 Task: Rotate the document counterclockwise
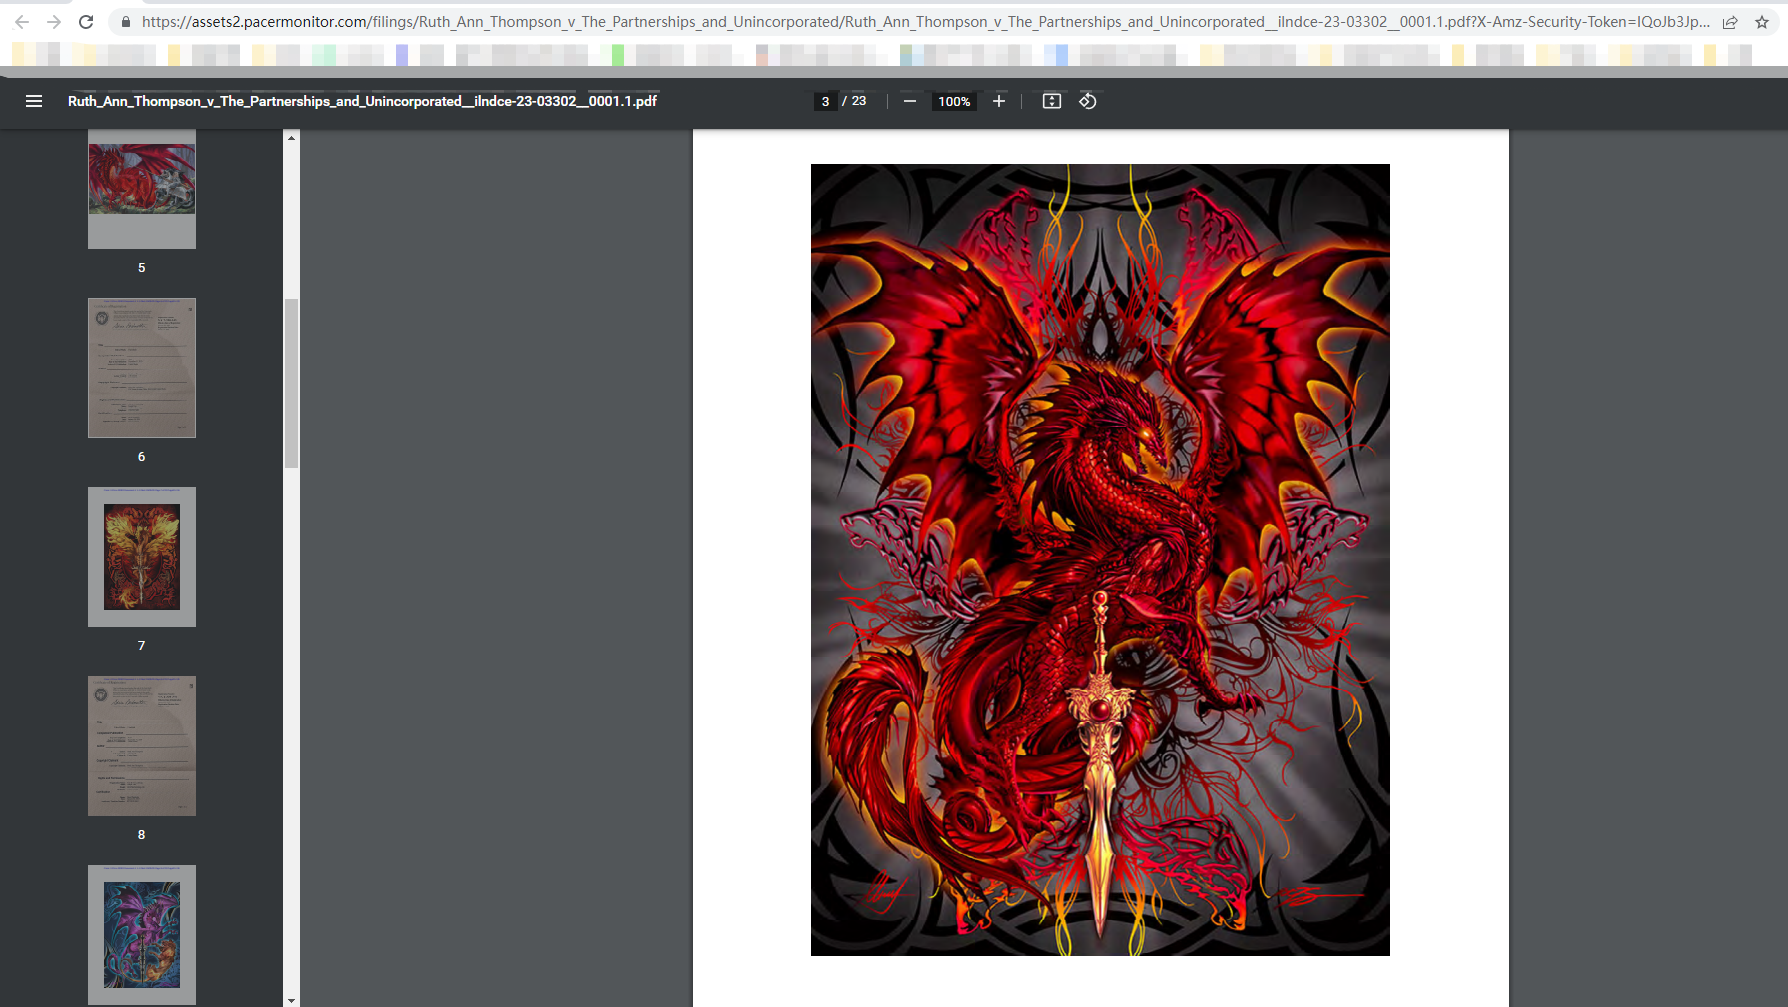coord(1088,101)
